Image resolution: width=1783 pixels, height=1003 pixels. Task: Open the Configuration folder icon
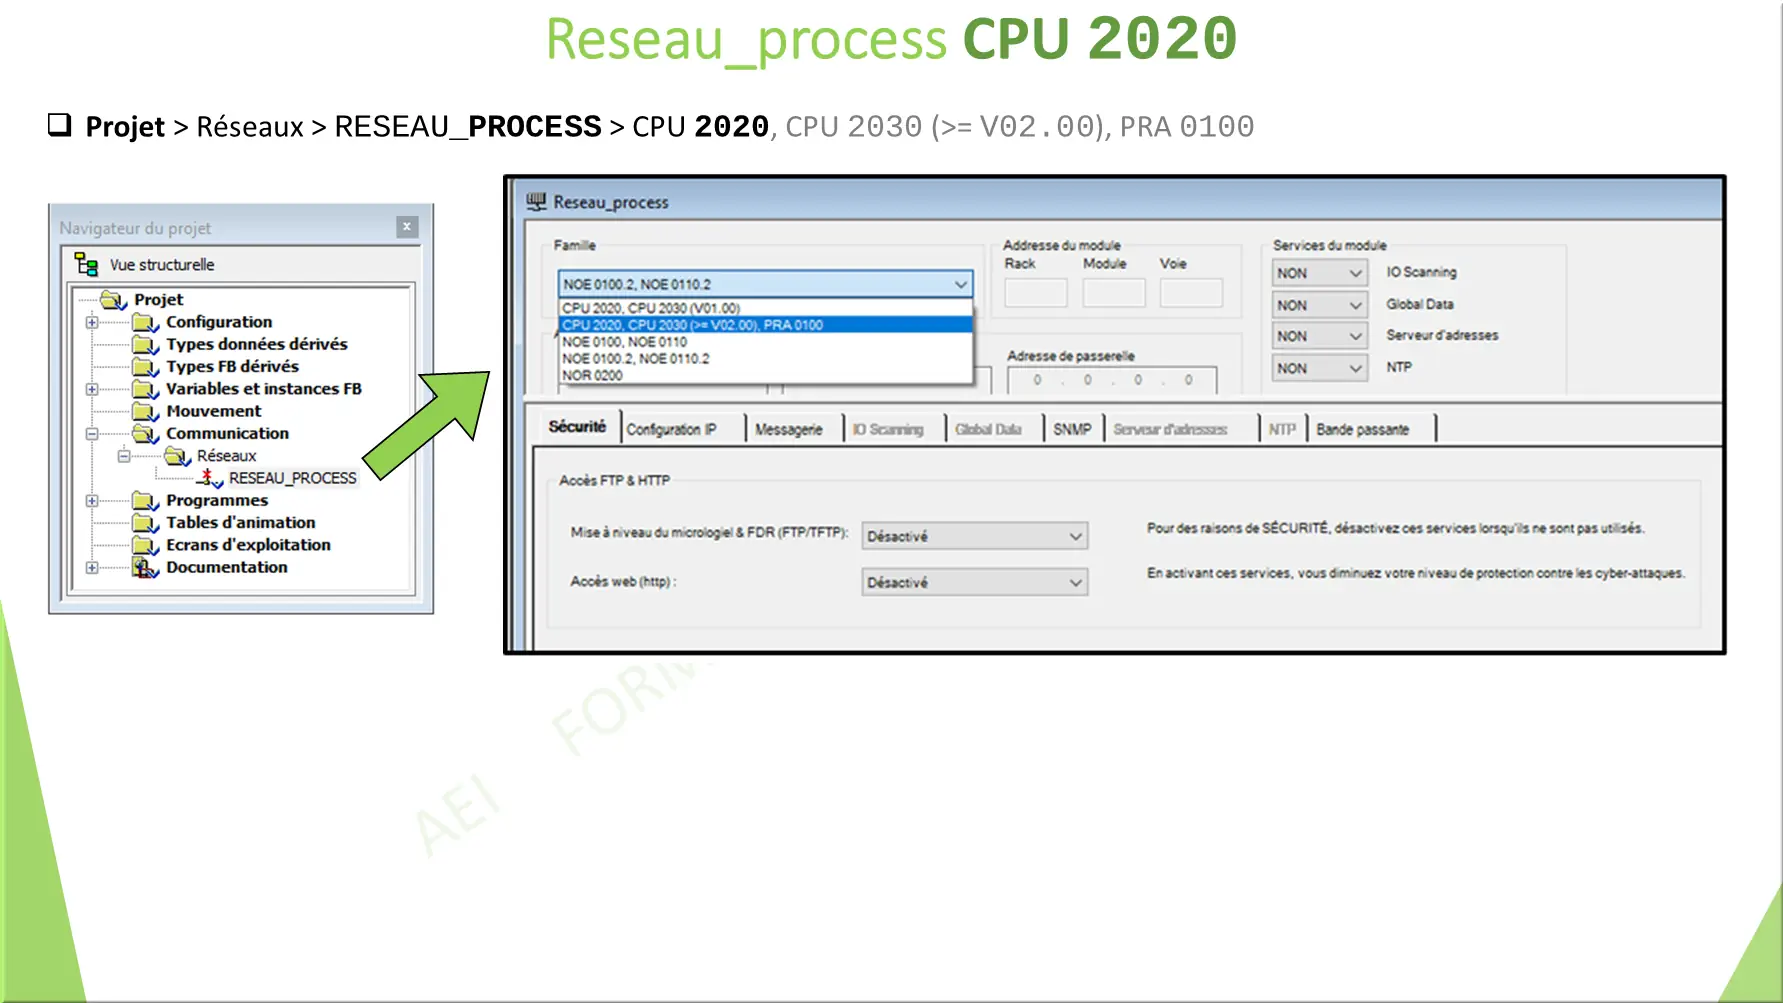[144, 321]
